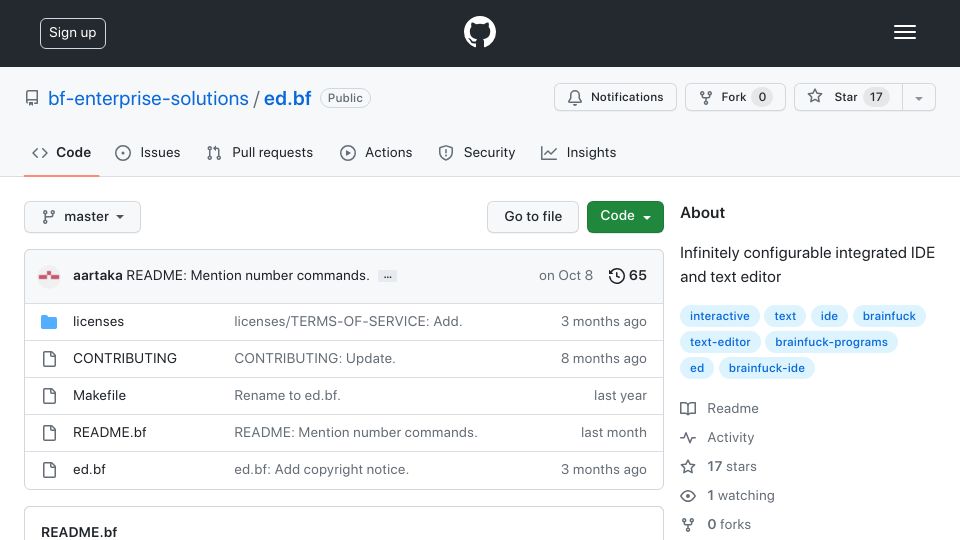
Task: Select the text-editor topic tag
Action: [x=720, y=342]
